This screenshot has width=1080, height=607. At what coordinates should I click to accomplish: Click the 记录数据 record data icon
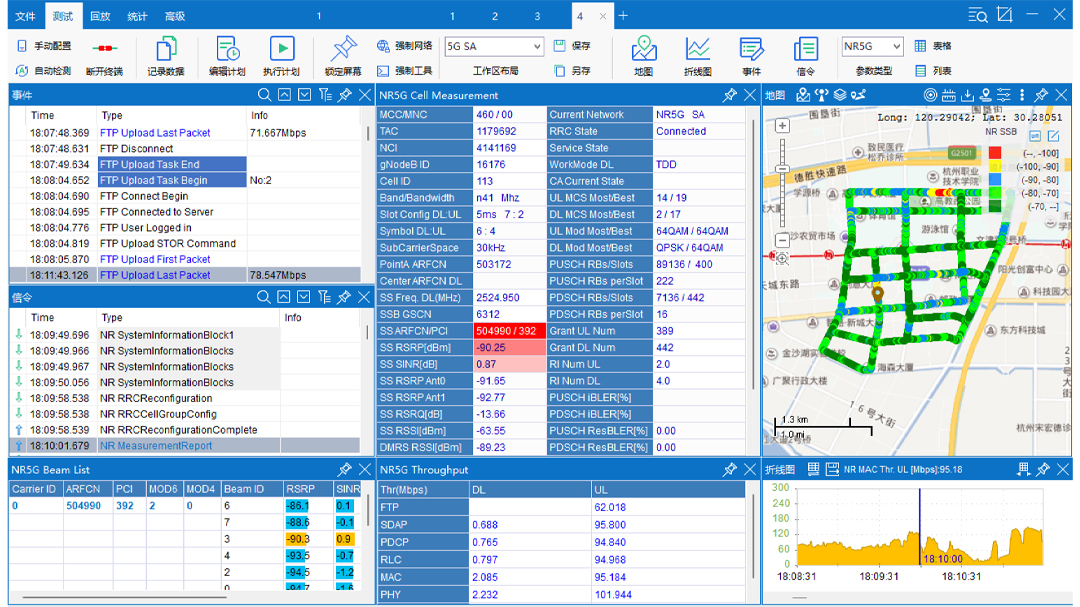[166, 49]
